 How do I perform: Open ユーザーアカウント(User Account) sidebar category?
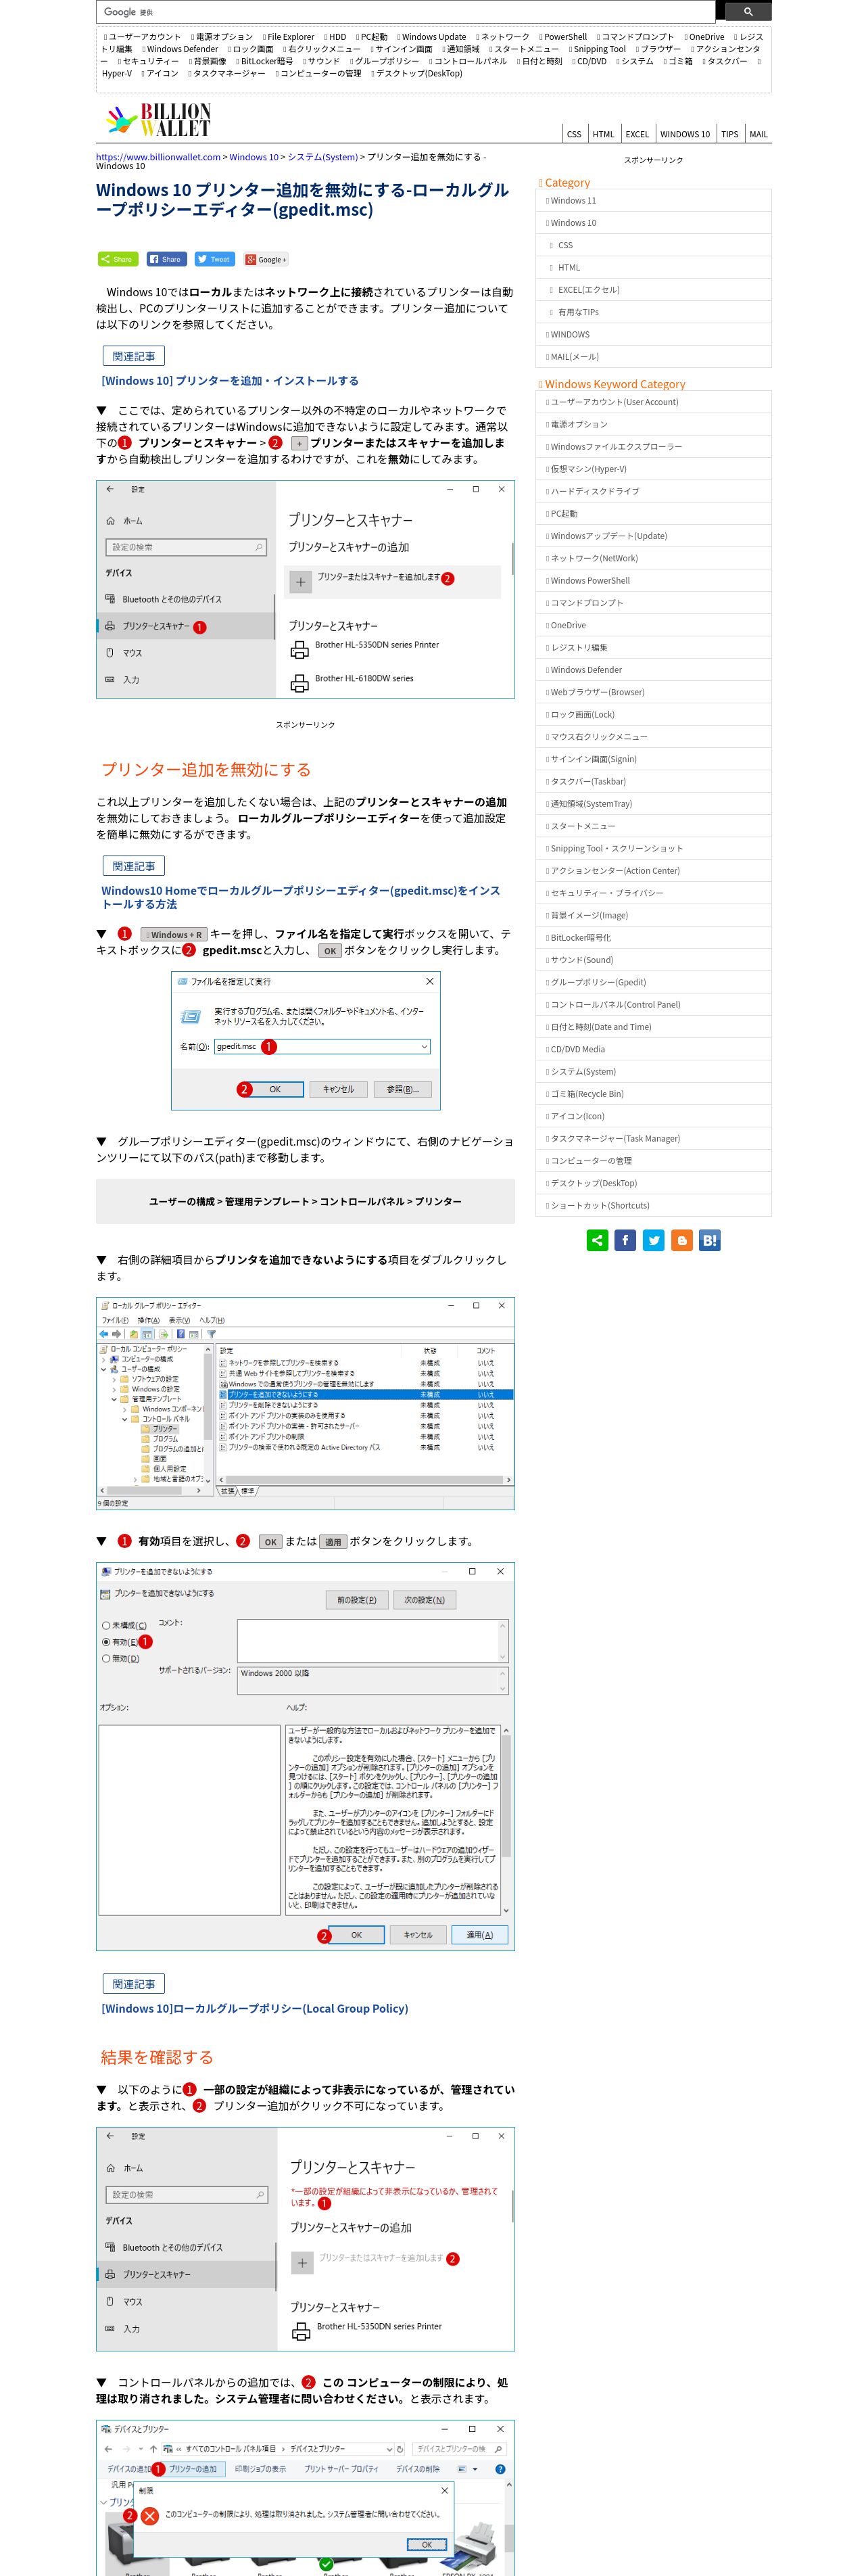653,402
